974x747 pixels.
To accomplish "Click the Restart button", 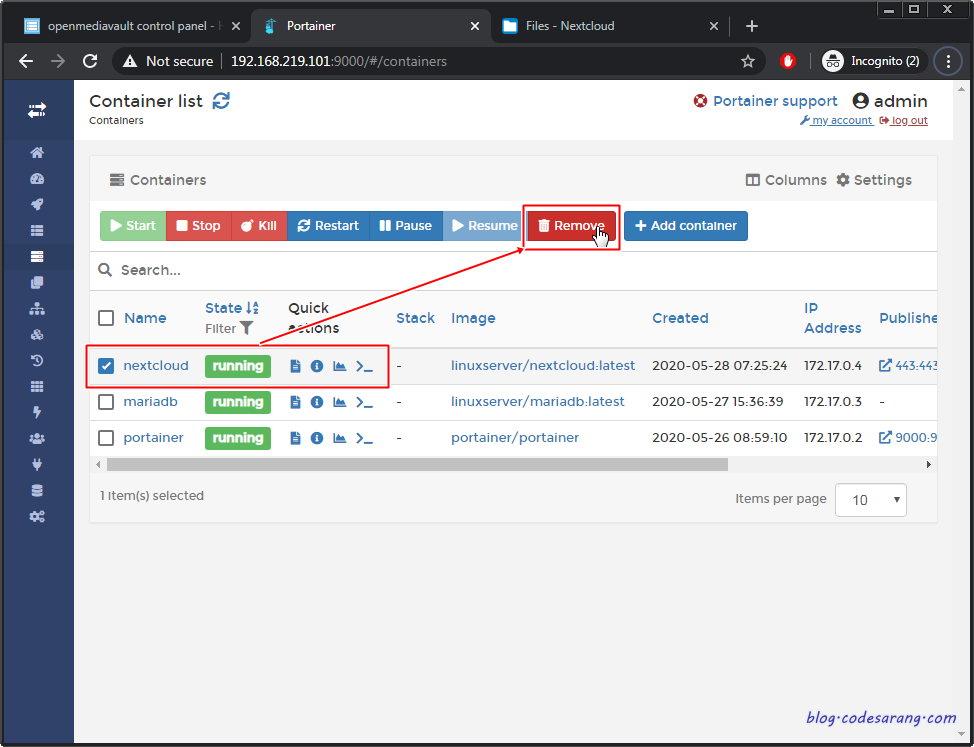I will click(x=328, y=226).
